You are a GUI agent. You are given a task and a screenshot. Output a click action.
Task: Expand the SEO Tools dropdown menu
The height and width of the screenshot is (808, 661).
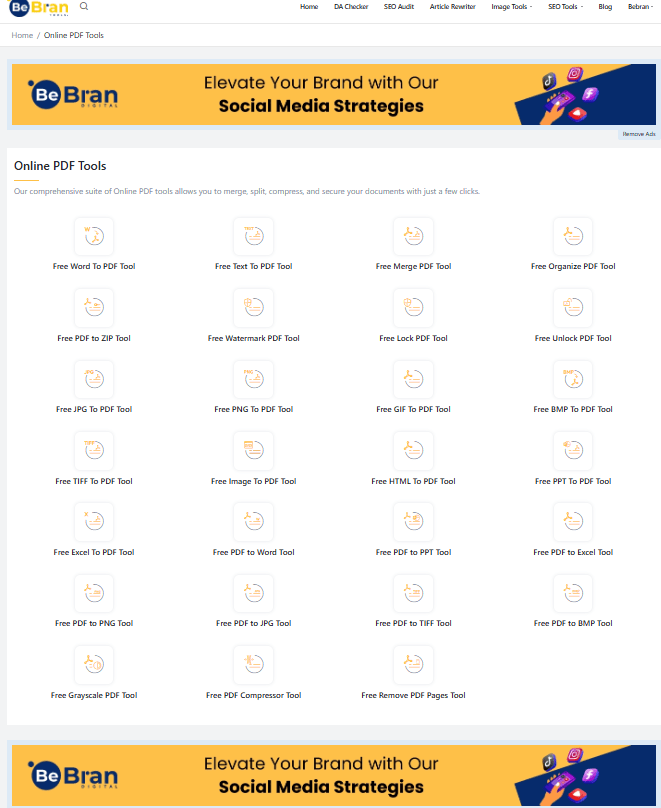[565, 7]
